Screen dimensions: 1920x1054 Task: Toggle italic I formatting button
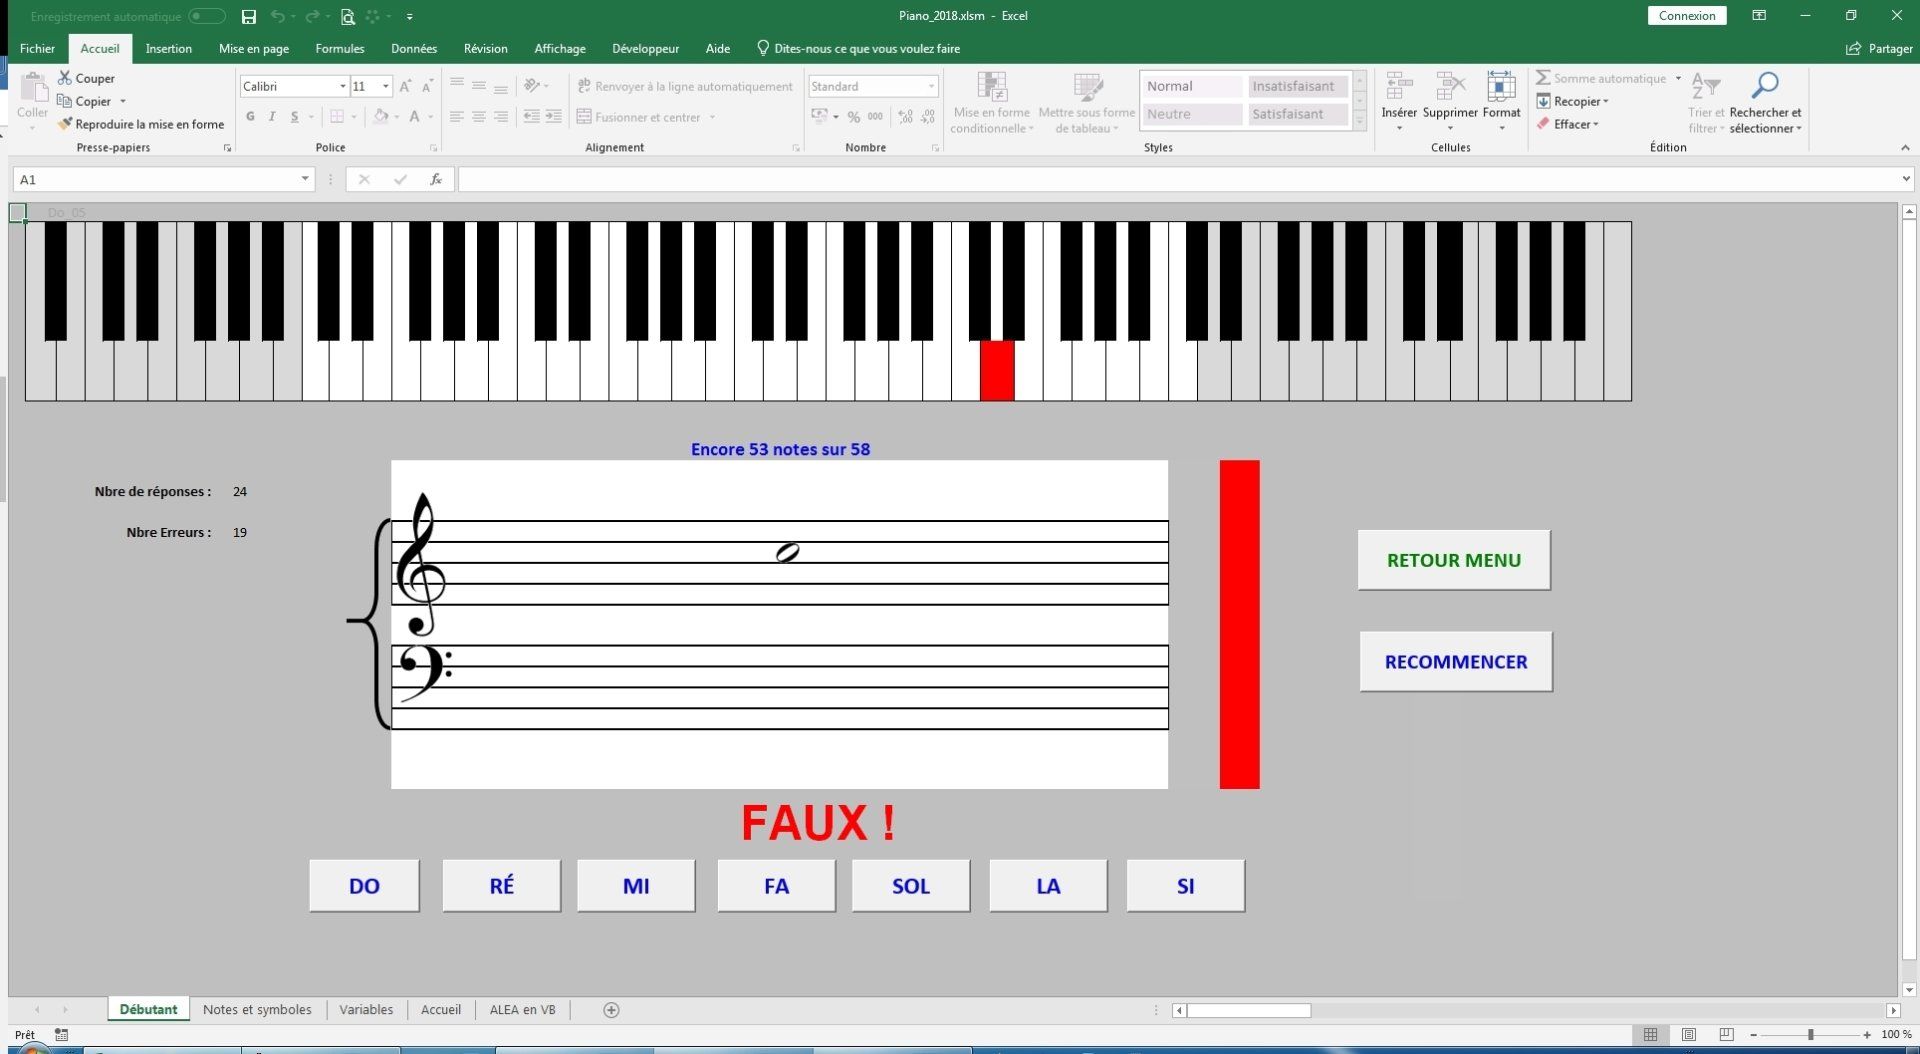tap(272, 117)
